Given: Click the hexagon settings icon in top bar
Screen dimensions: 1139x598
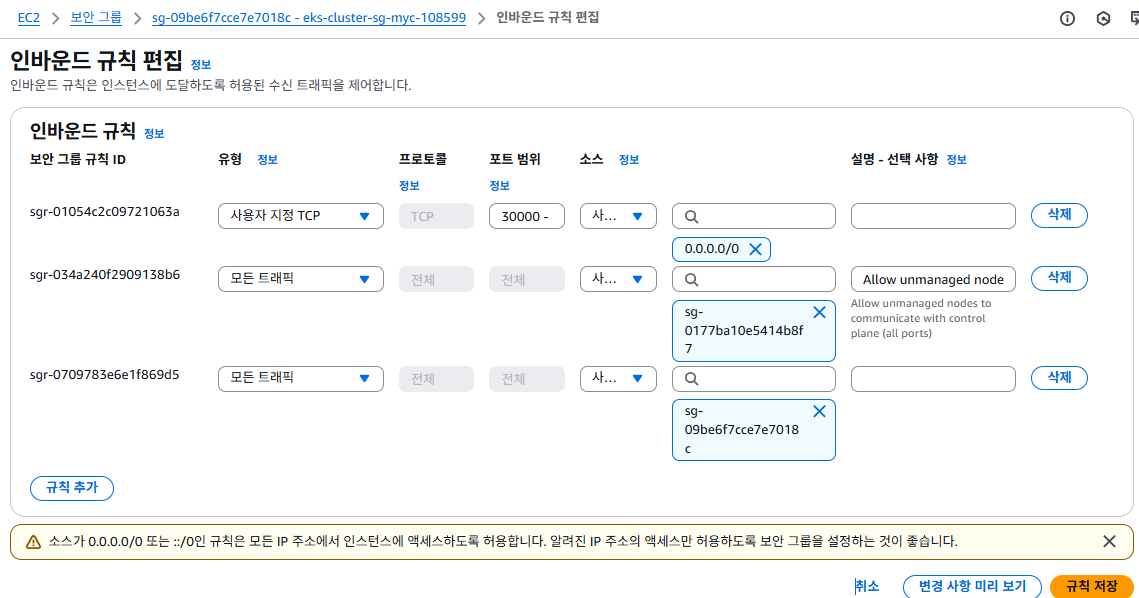Looking at the screenshot, I should [1103, 19].
